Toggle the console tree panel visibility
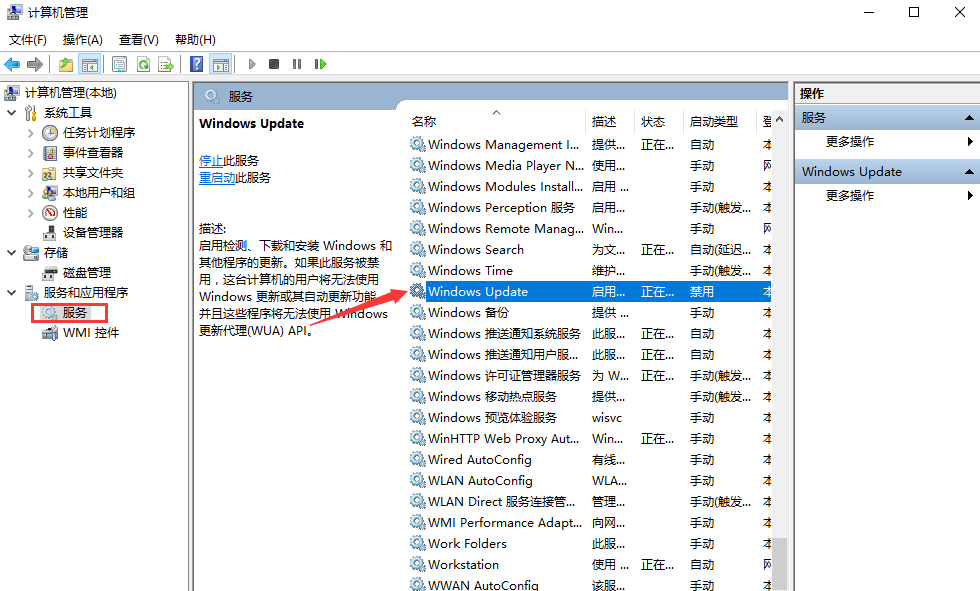 tap(88, 63)
